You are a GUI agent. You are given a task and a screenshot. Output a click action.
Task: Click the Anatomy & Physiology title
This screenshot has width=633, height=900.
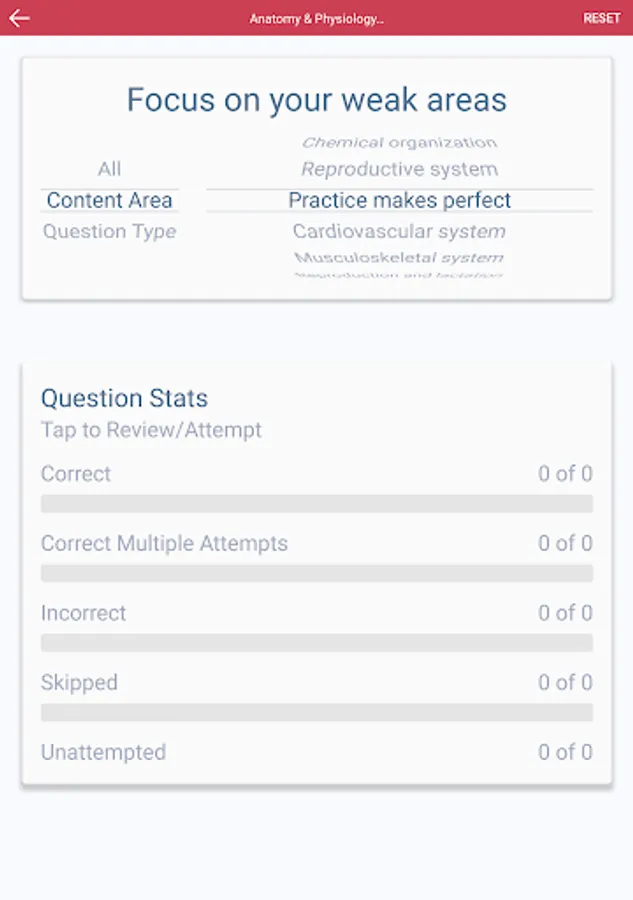tap(316, 19)
